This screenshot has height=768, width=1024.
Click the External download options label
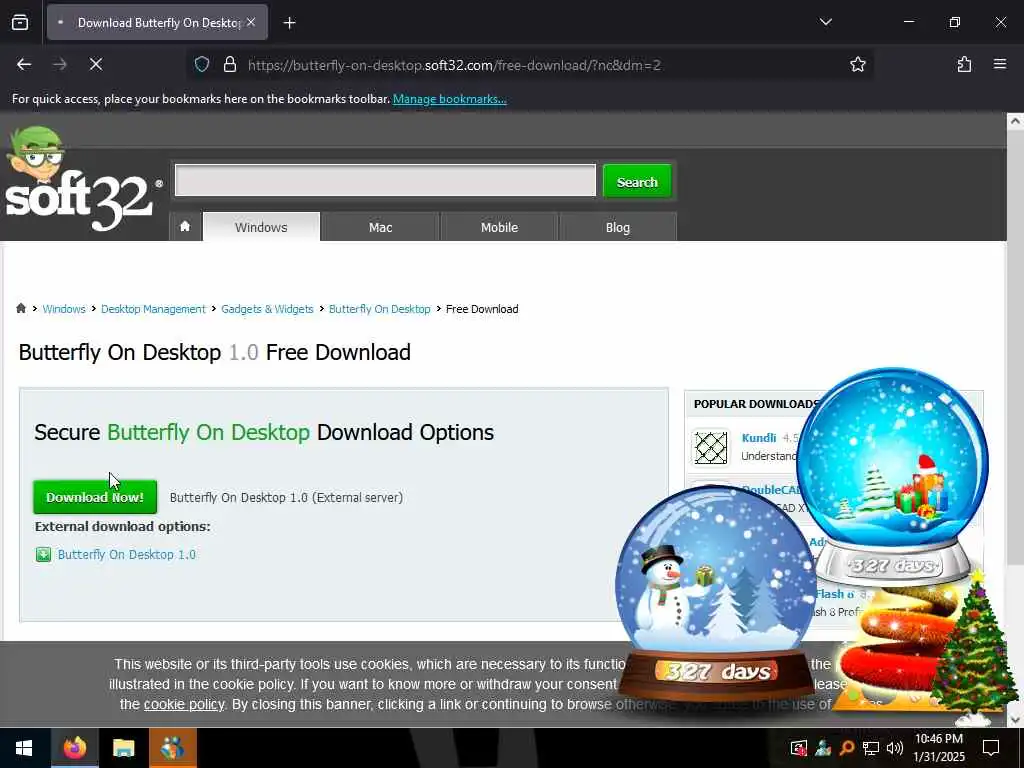click(x=123, y=526)
